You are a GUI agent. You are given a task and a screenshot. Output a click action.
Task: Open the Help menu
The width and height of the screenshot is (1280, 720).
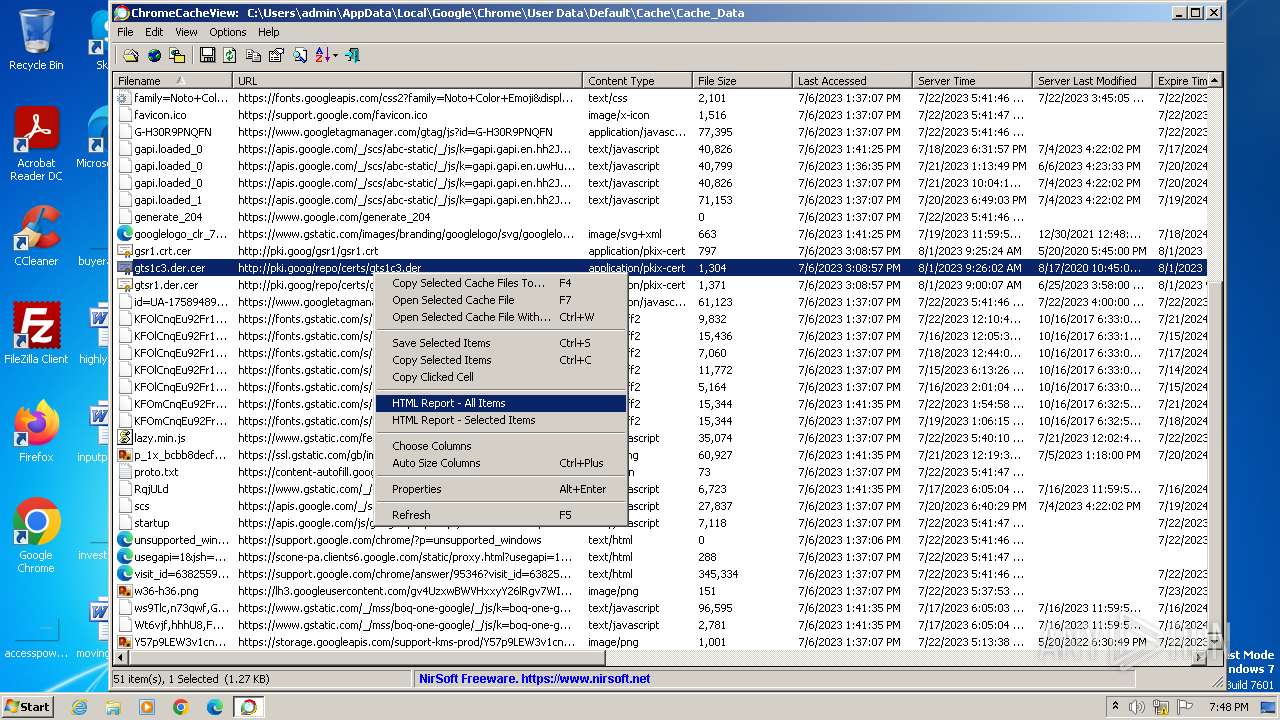(x=269, y=32)
